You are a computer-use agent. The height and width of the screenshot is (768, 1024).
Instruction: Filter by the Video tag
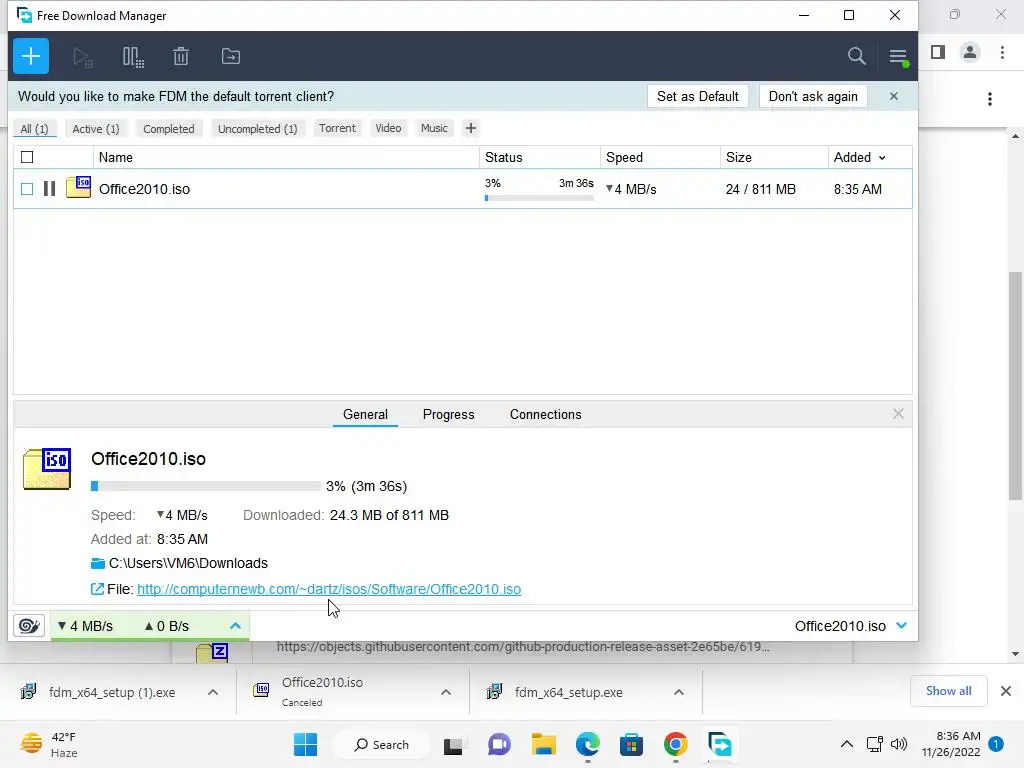(x=388, y=128)
